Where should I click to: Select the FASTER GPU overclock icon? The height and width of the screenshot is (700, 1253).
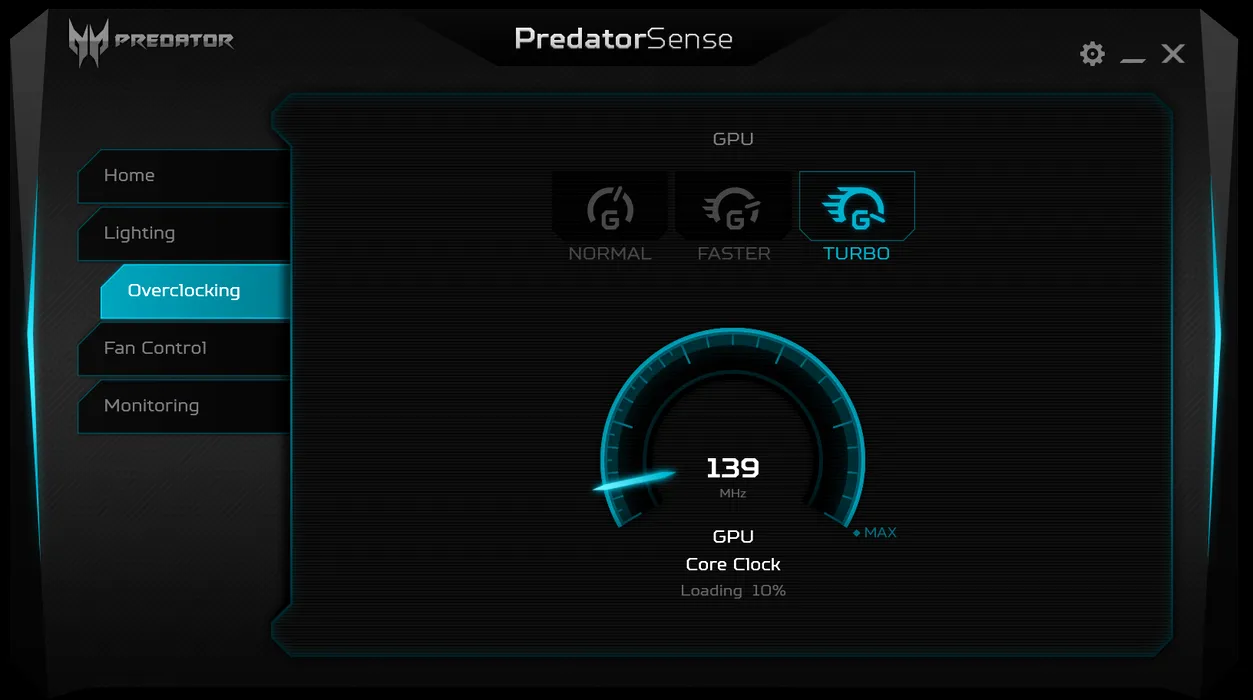click(733, 206)
